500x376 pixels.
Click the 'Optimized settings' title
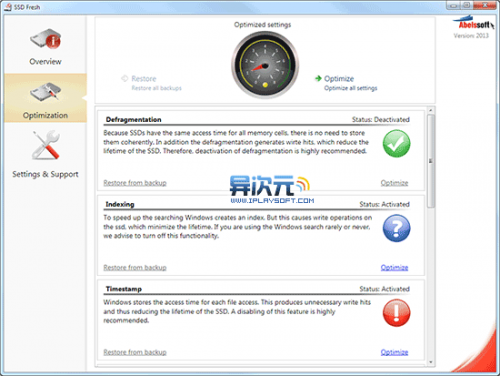[x=263, y=25]
